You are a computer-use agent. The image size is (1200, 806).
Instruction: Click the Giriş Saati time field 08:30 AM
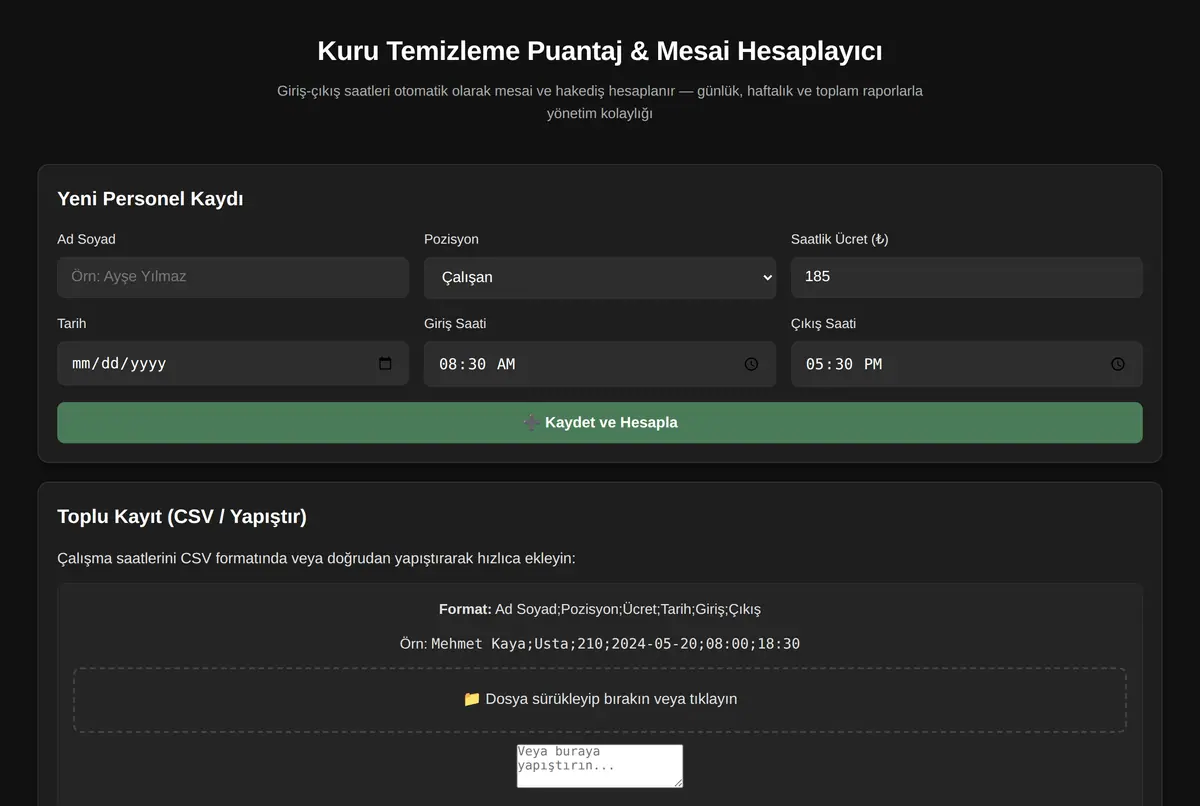(600, 364)
